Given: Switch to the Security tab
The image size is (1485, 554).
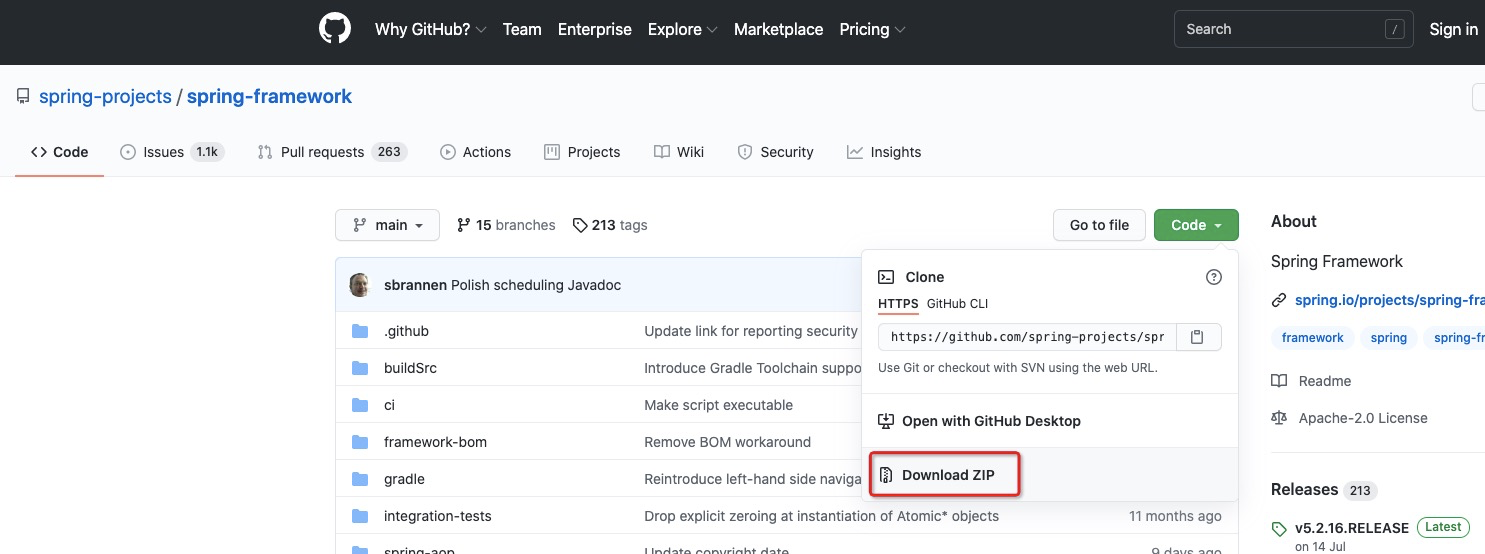Looking at the screenshot, I should (x=775, y=152).
